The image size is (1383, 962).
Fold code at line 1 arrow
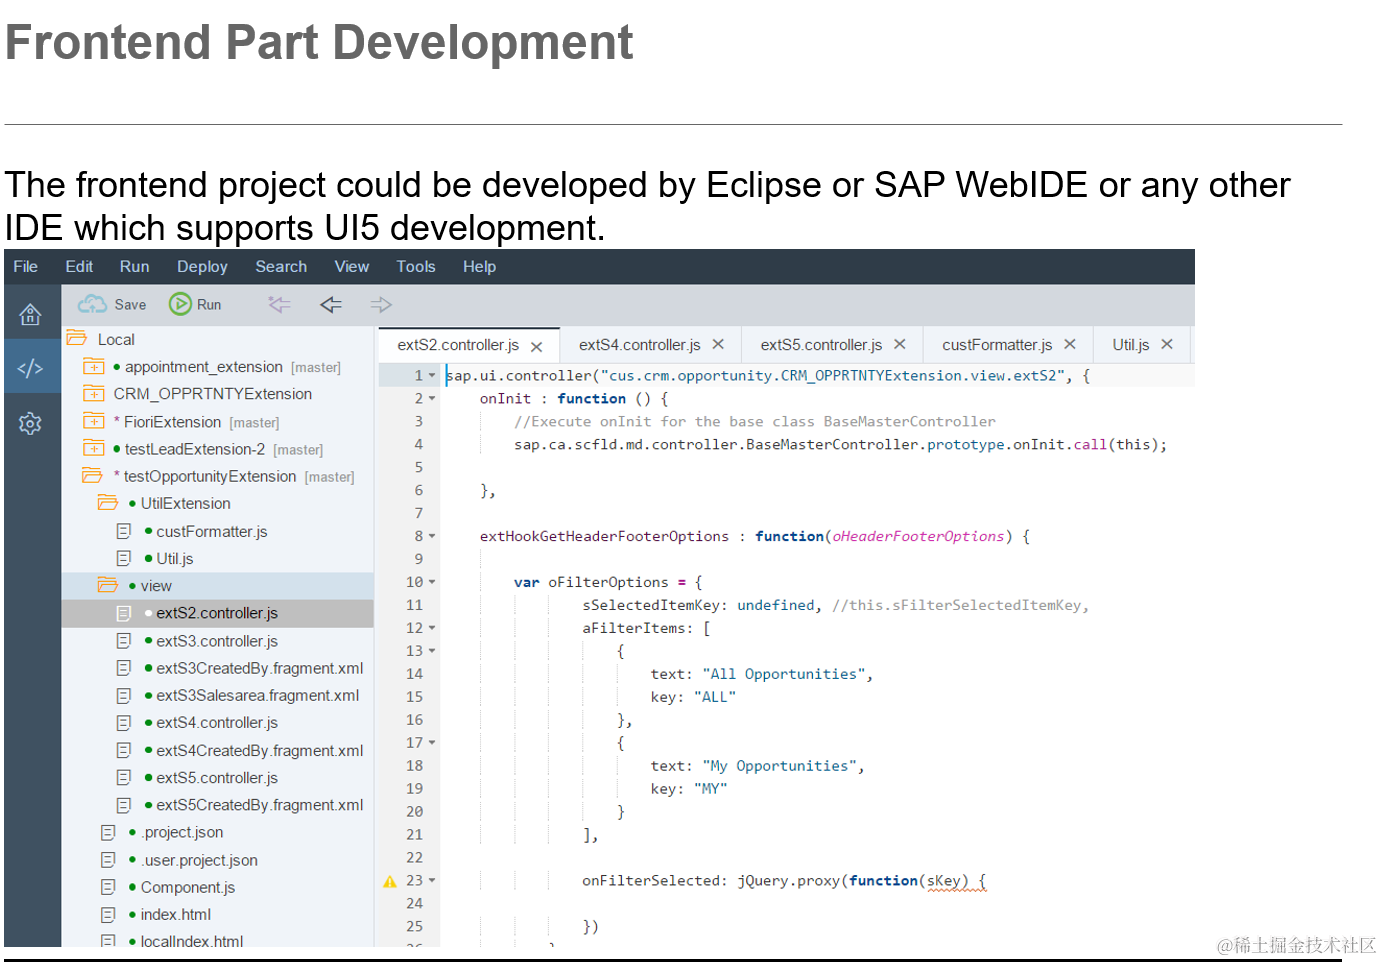[x=432, y=376]
